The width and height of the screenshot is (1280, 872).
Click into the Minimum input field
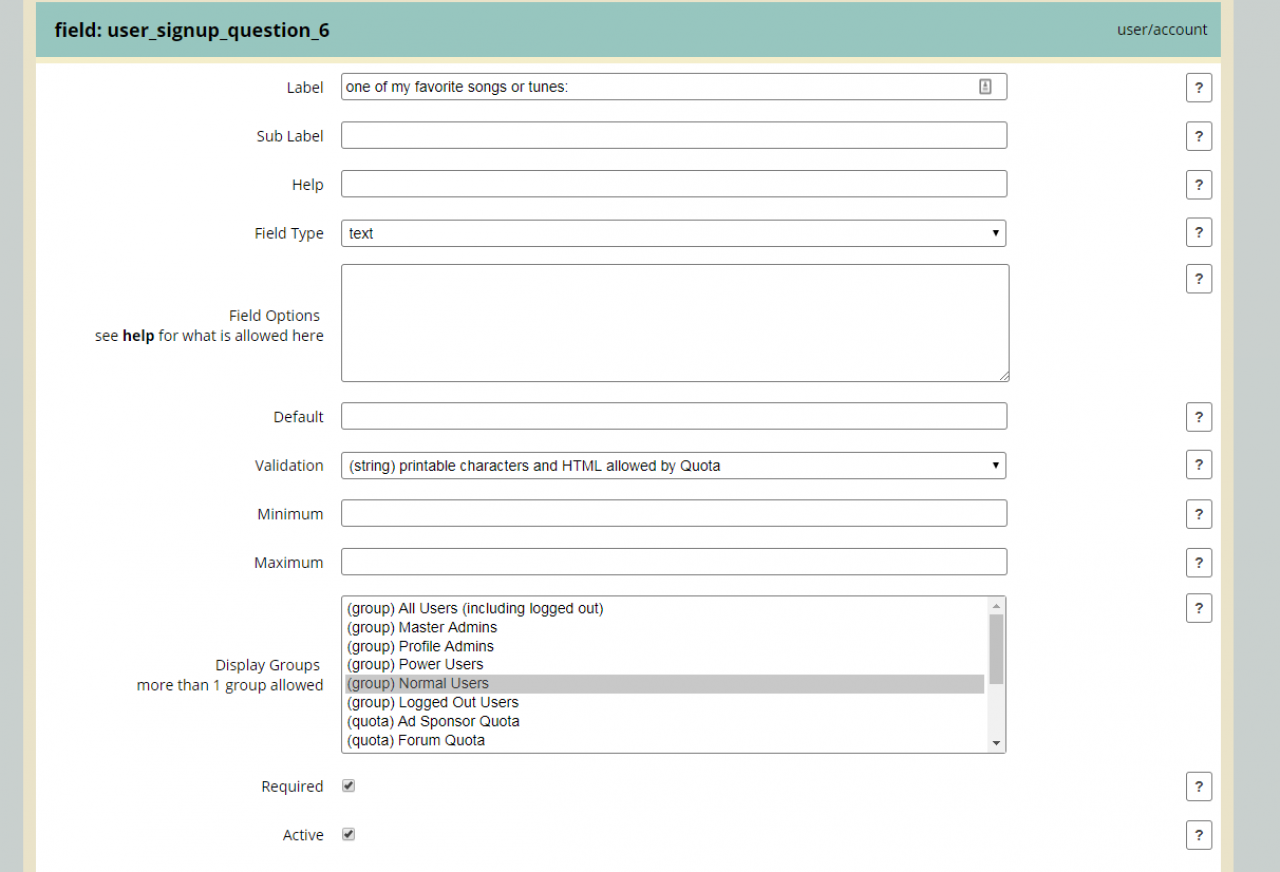[x=673, y=514]
